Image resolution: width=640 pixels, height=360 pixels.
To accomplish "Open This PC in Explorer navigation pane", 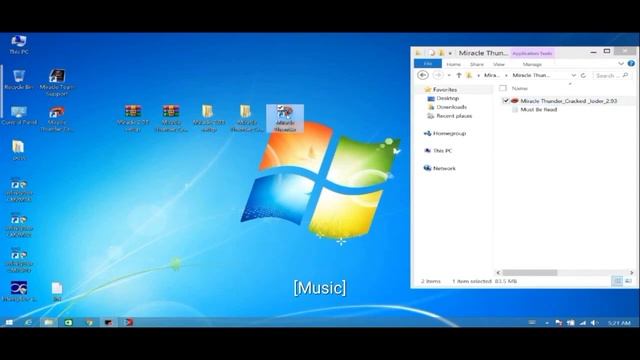I will (442, 151).
